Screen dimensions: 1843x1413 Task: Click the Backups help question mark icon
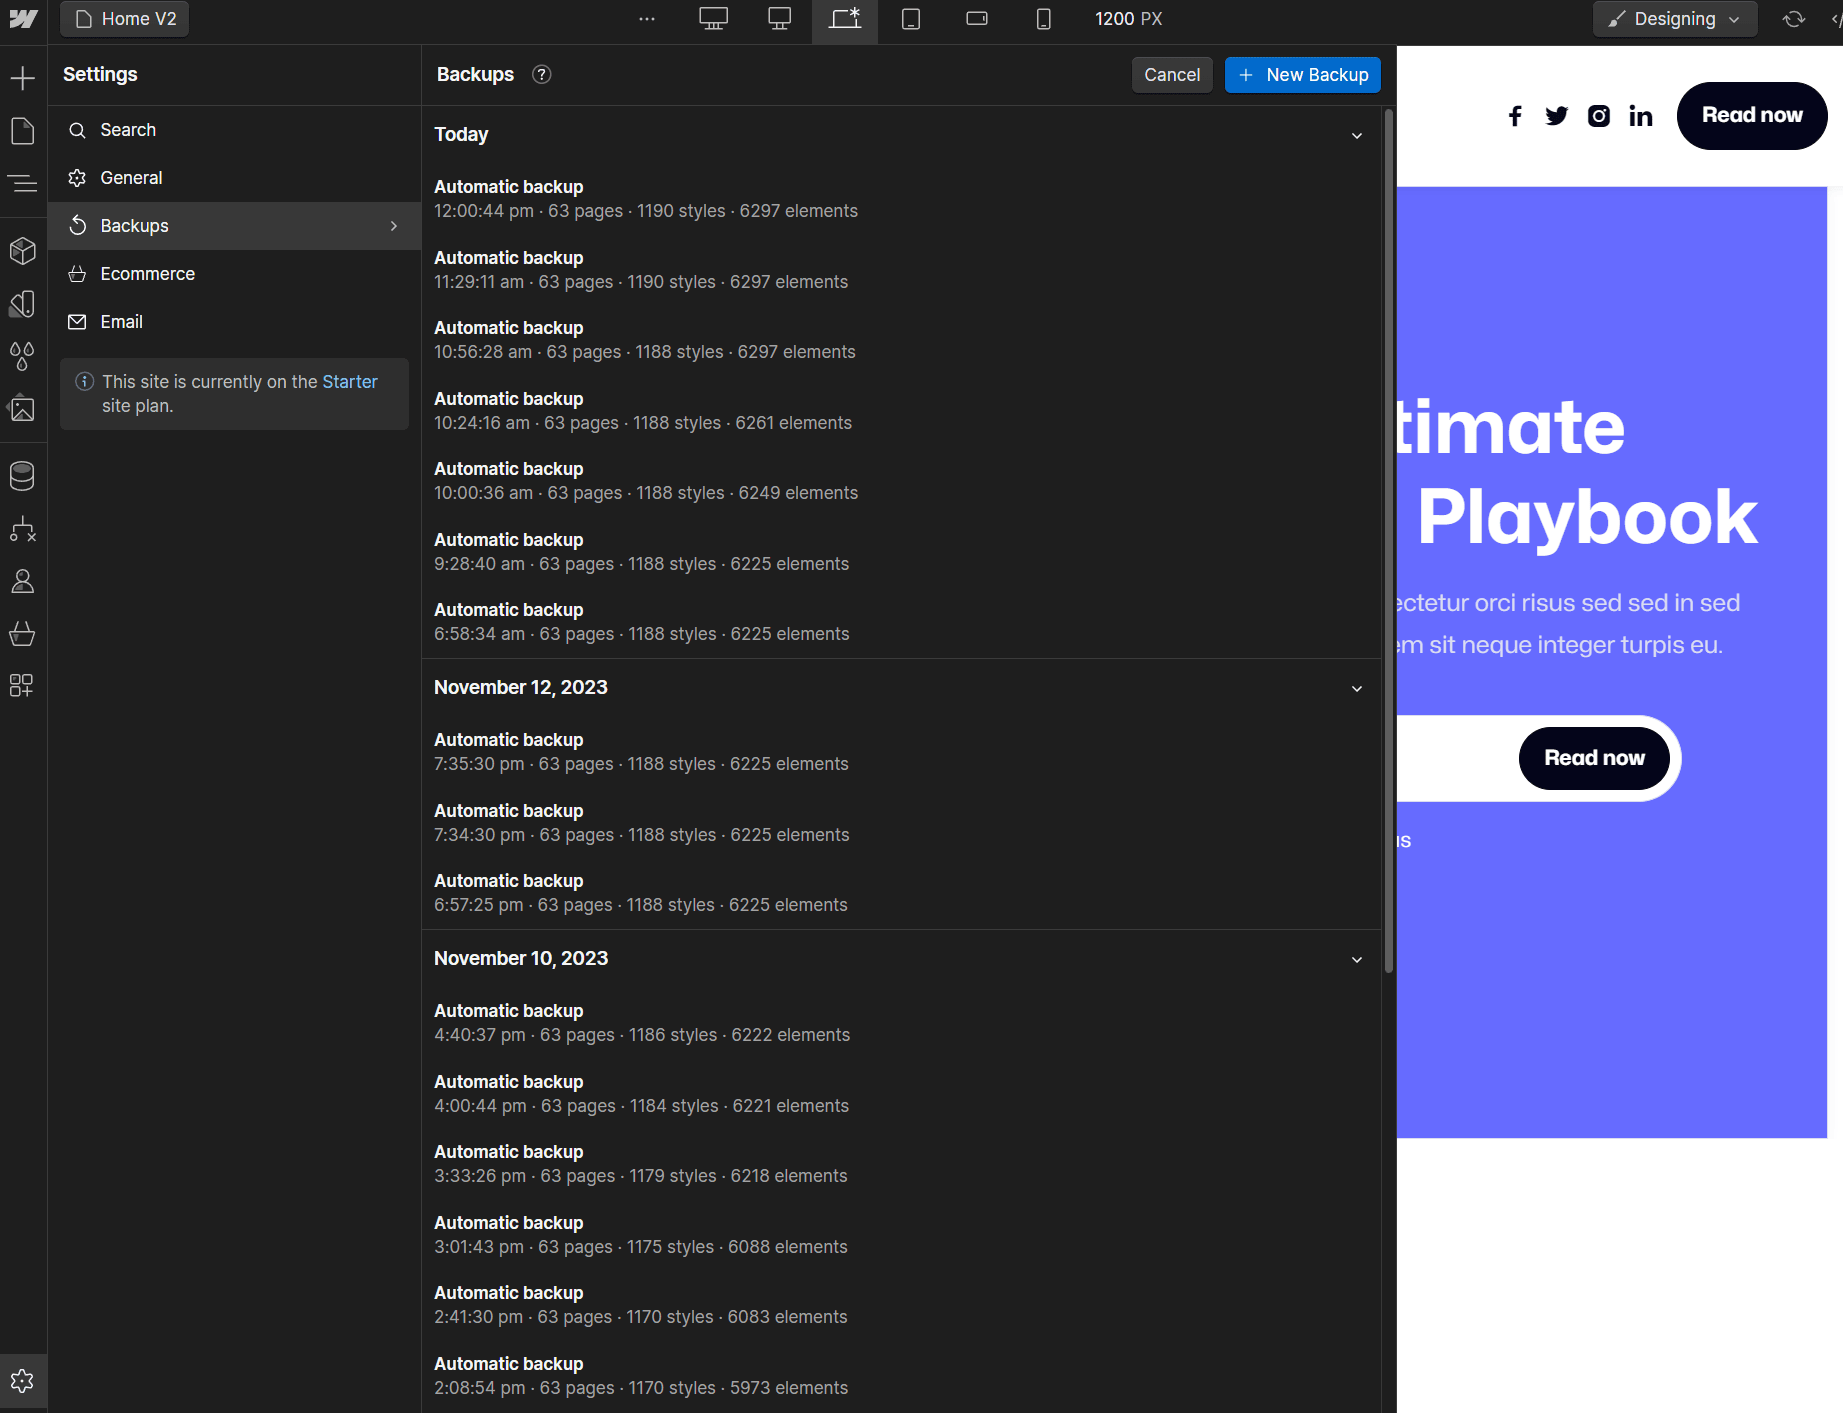pyautogui.click(x=542, y=75)
